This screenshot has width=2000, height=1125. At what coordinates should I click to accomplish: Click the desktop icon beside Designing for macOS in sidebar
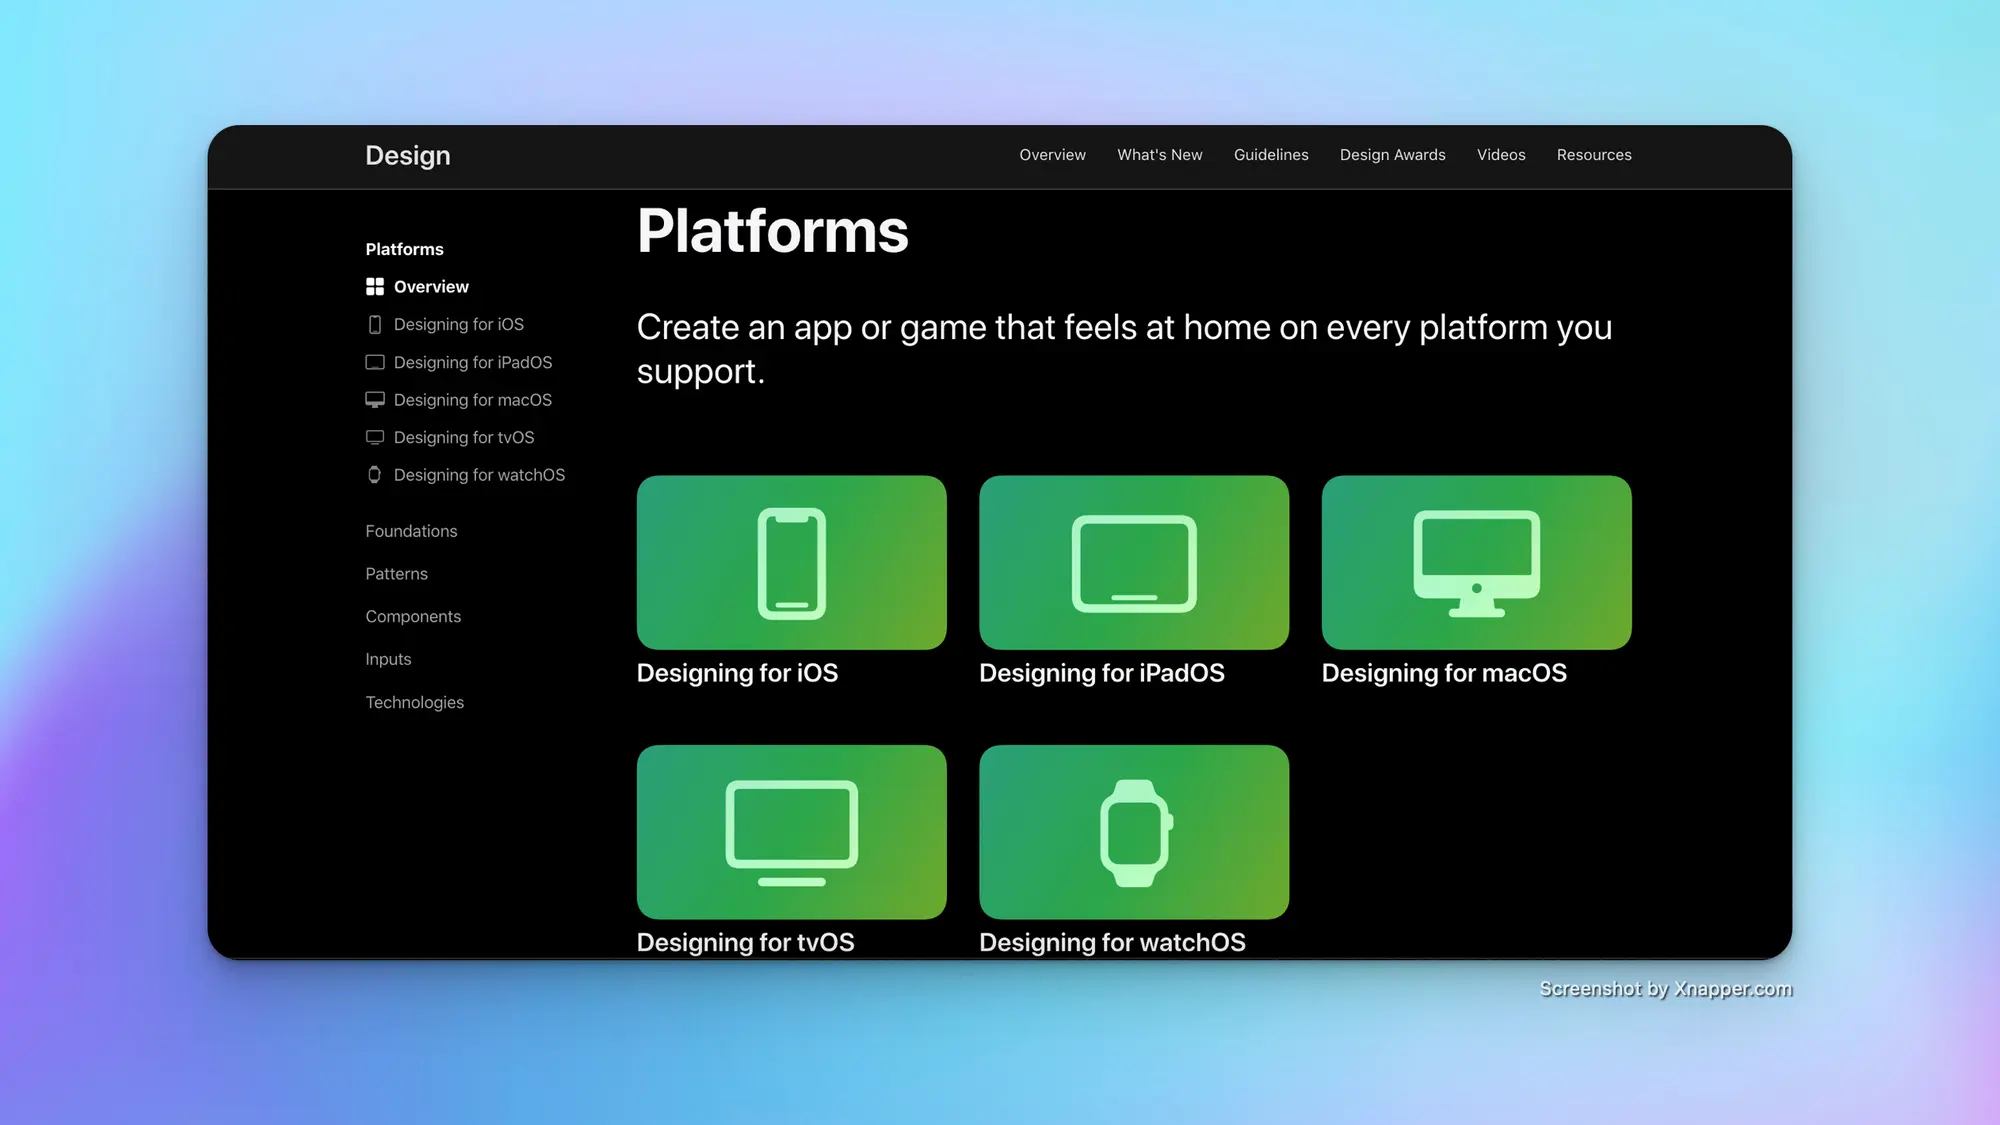pyautogui.click(x=375, y=400)
